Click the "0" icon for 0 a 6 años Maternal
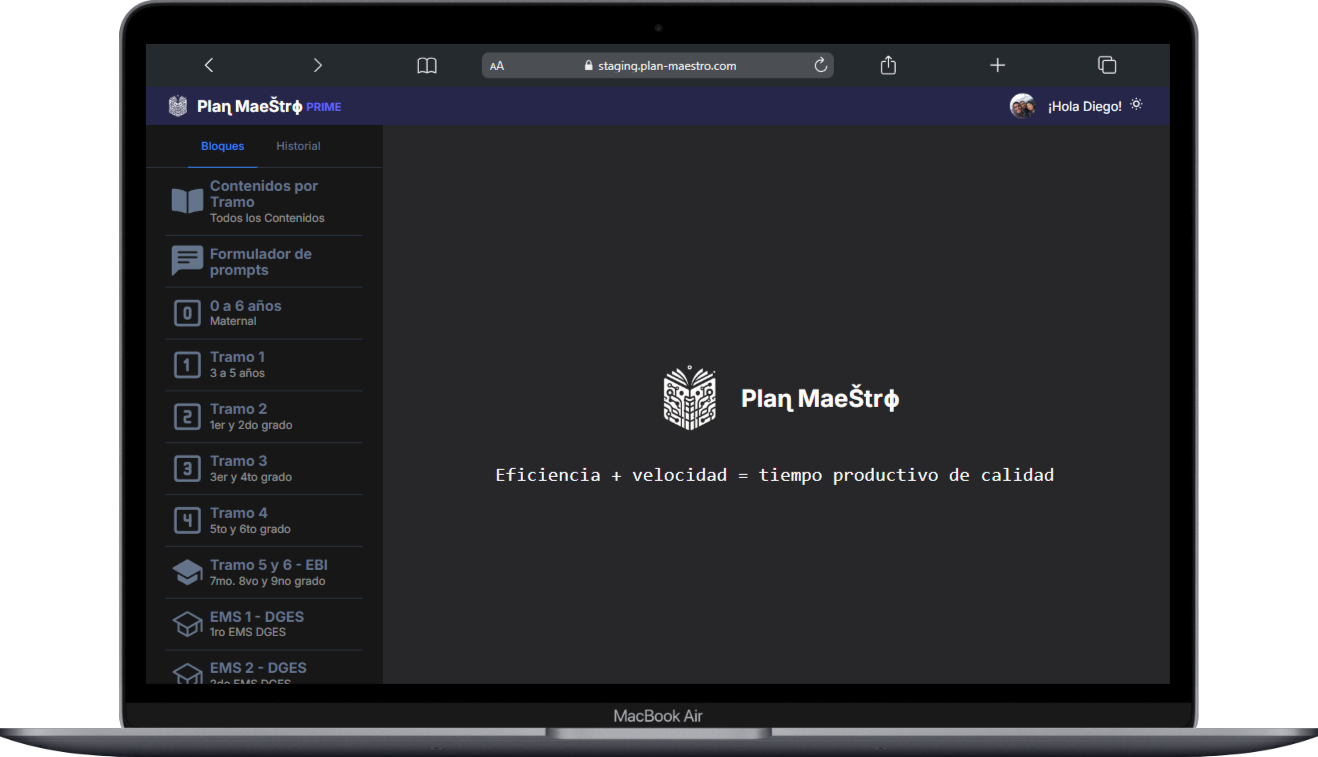 [186, 312]
